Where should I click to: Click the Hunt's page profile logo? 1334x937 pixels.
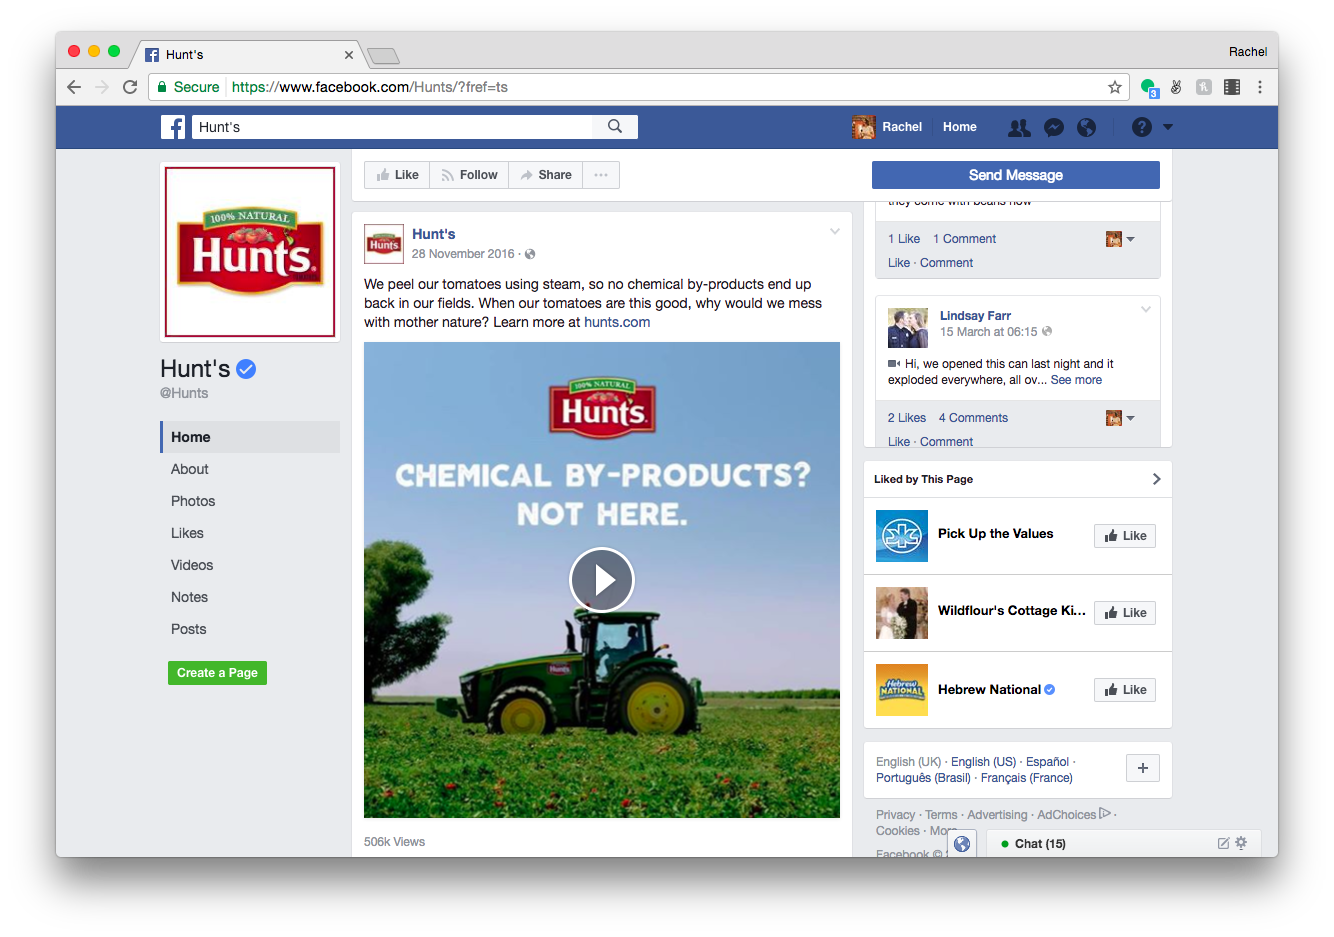pyautogui.click(x=250, y=252)
